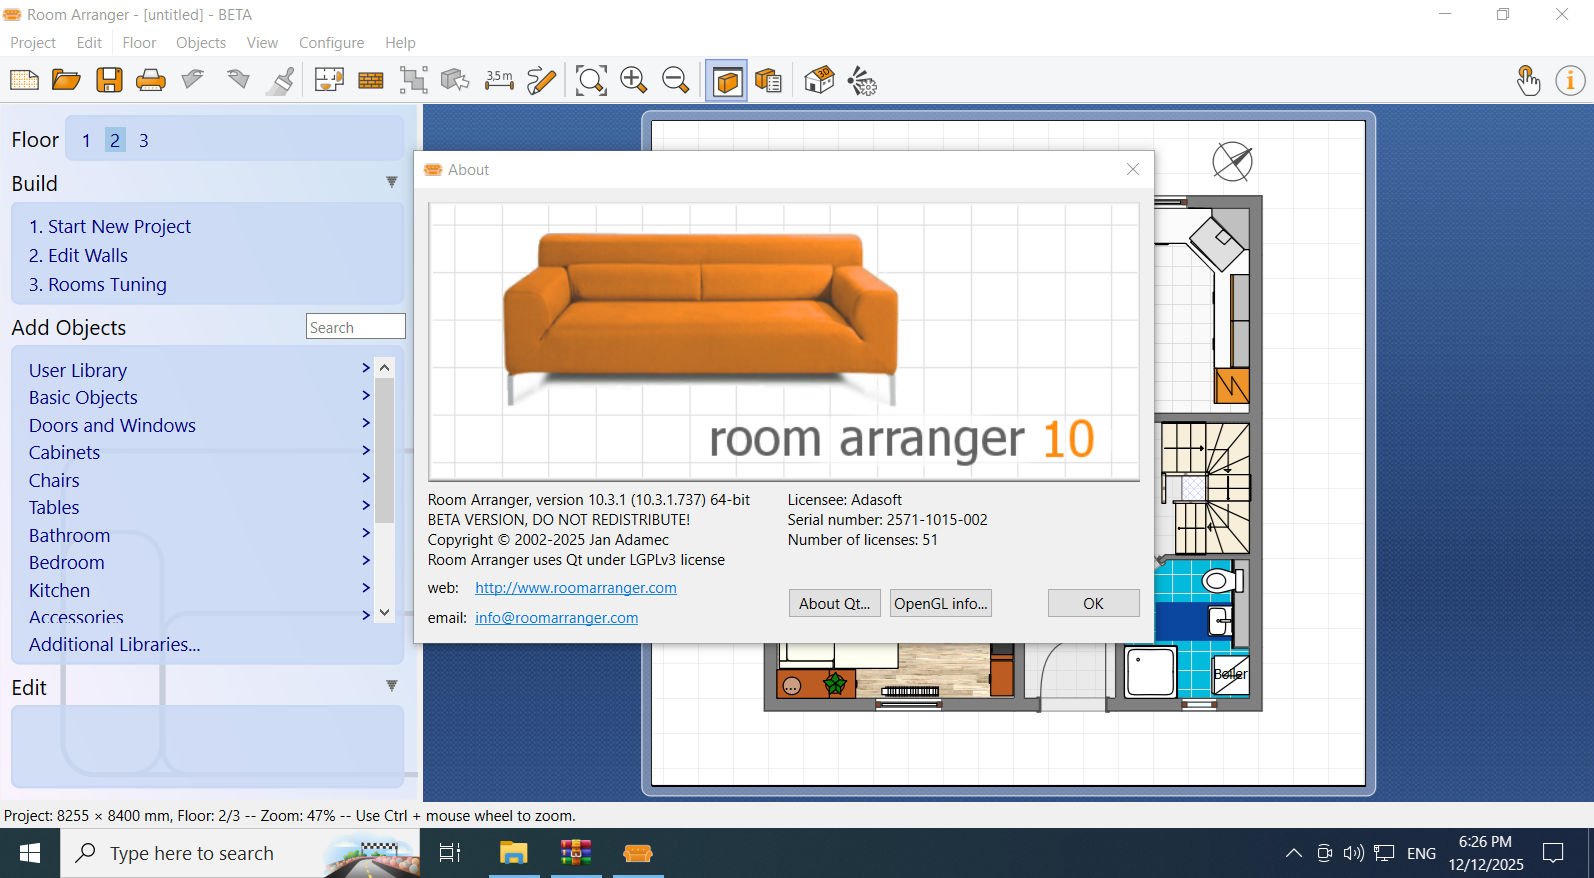
Task: Select the brick wall tool icon
Action: (371, 80)
